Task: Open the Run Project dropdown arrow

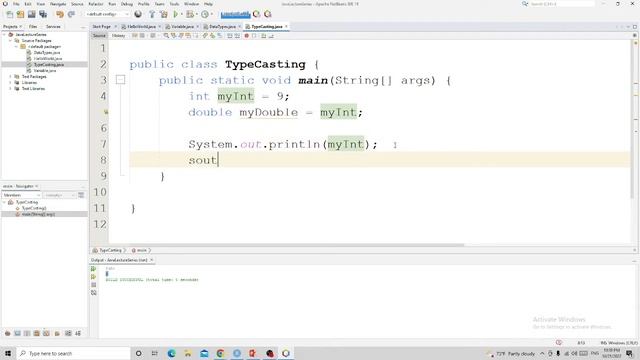Action: point(182,14)
